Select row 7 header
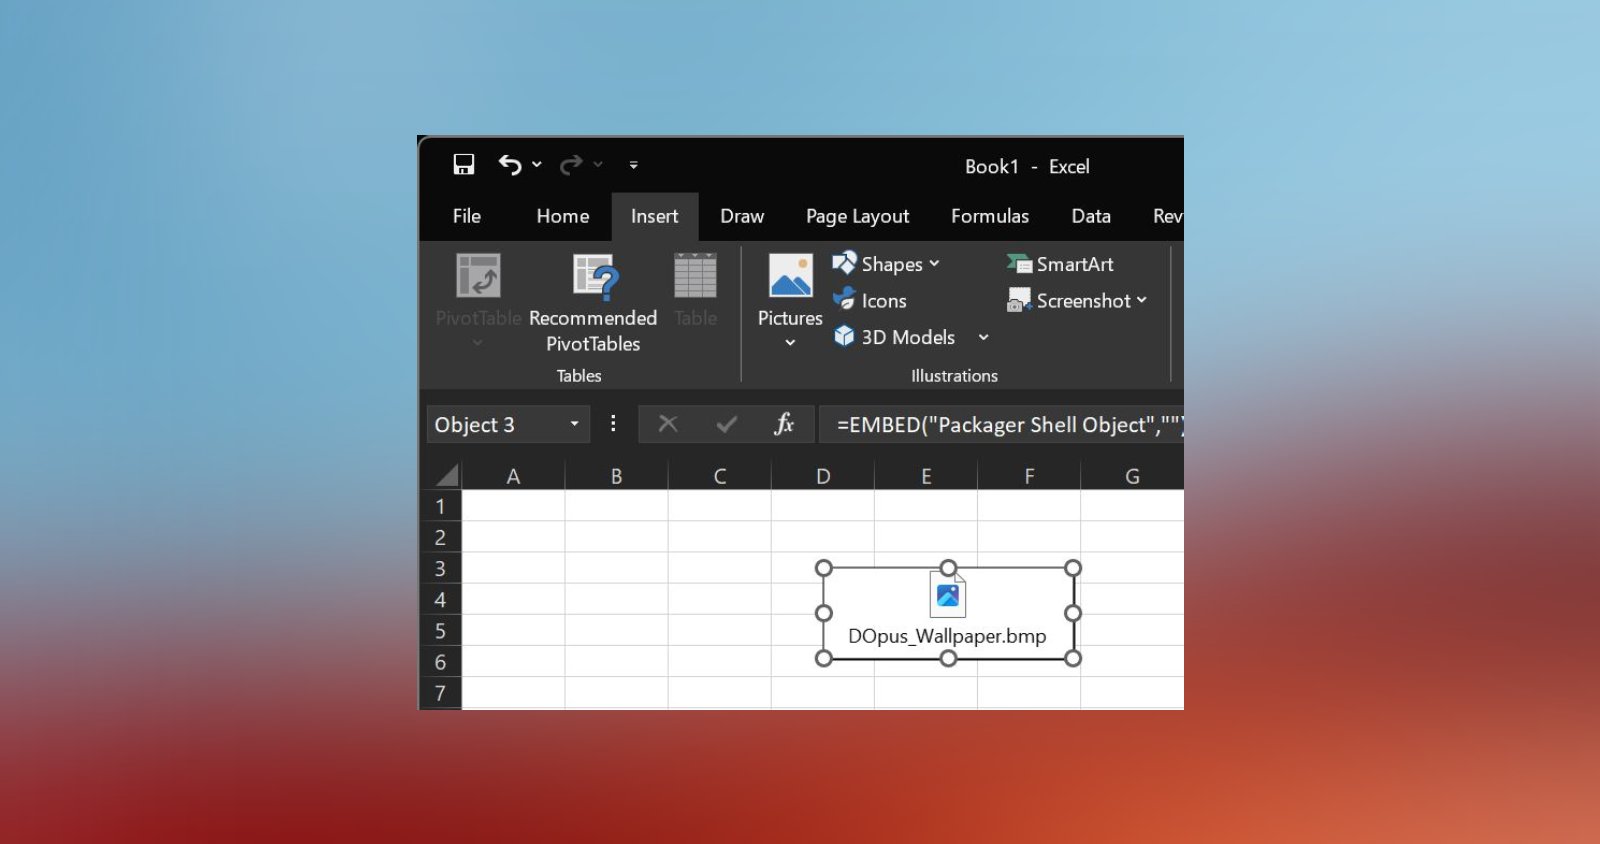Image resolution: width=1600 pixels, height=844 pixels. point(440,692)
